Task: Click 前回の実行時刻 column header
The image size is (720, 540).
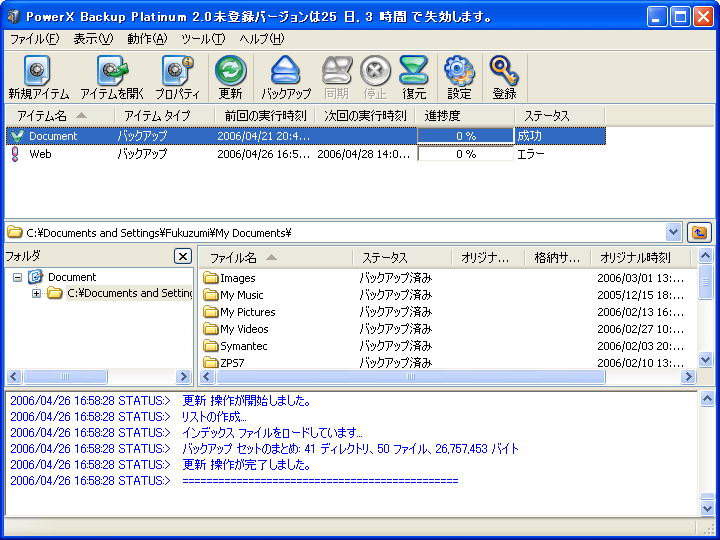Action: pos(264,116)
